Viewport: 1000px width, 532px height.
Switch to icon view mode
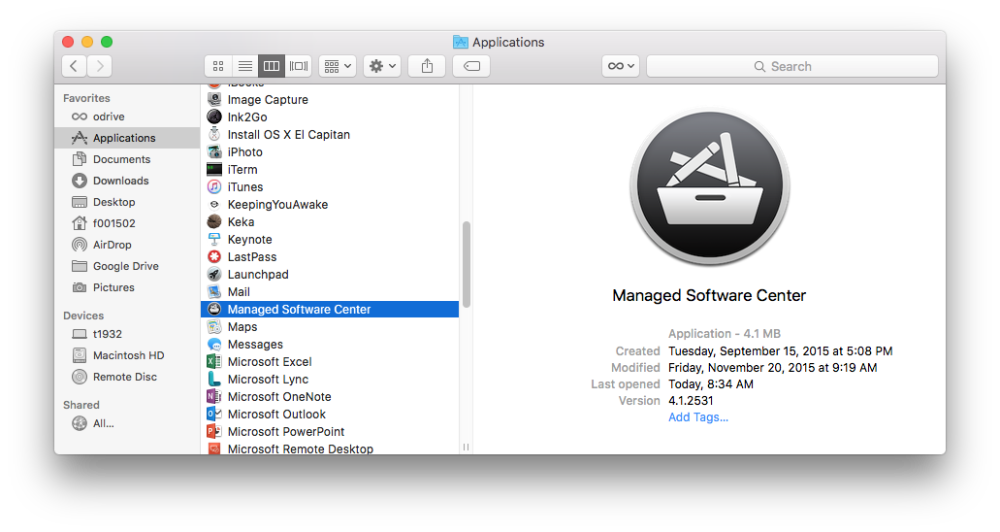pyautogui.click(x=218, y=66)
